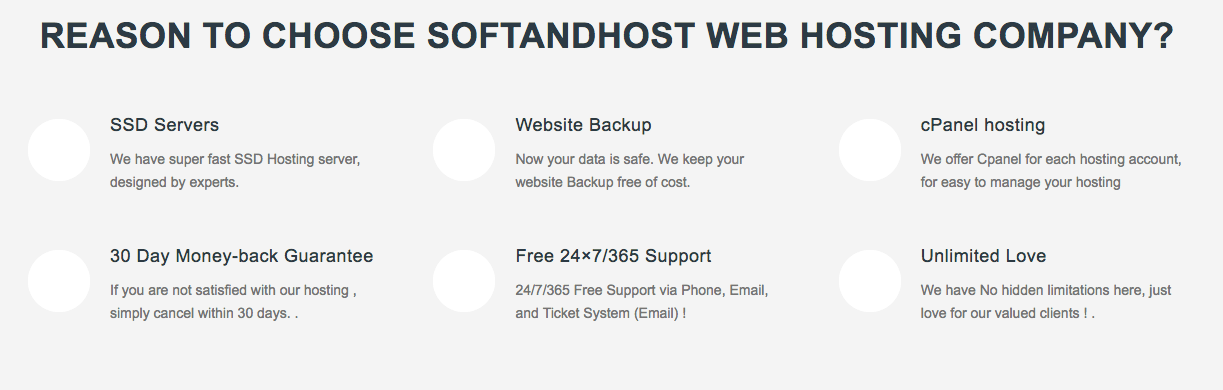1223x390 pixels.
Task: Click the Cpanel for each hosting account text
Action: [x=1051, y=171]
